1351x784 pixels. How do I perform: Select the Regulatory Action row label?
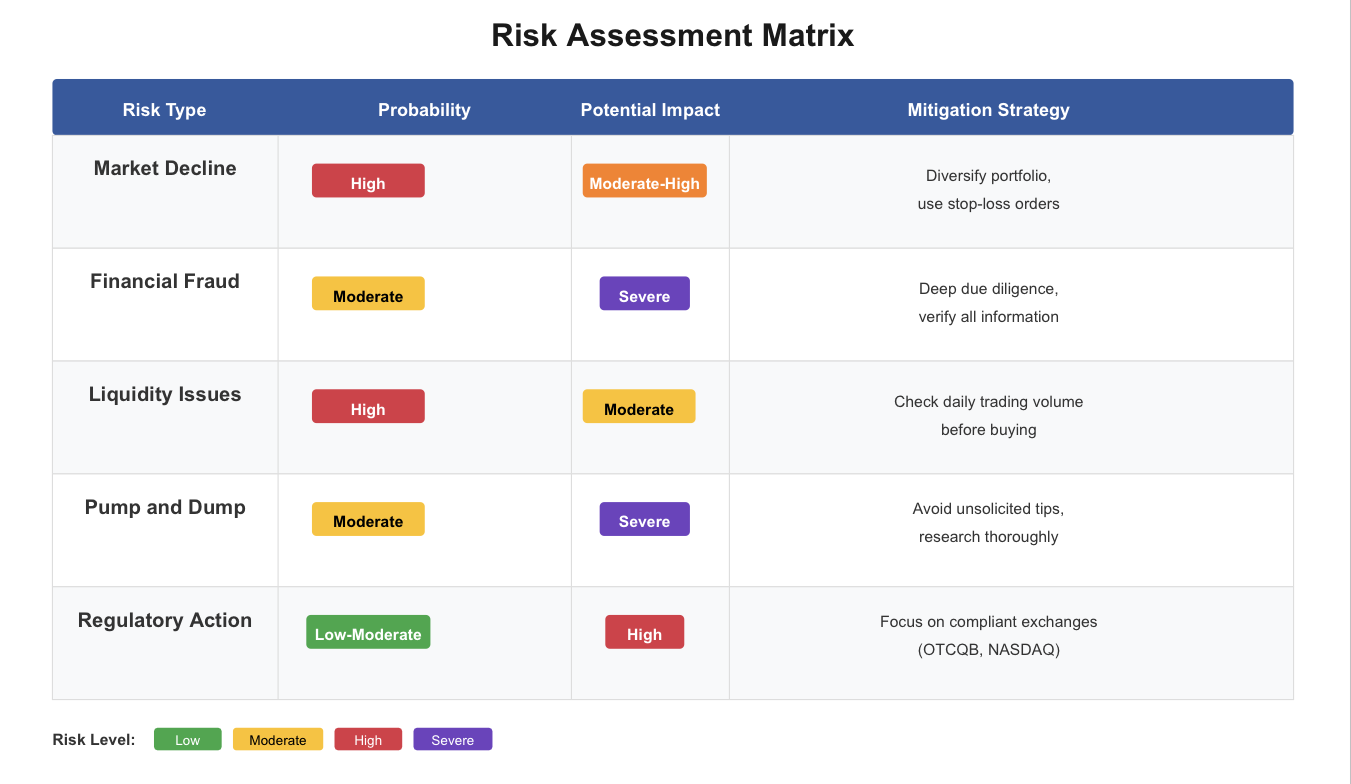click(165, 620)
